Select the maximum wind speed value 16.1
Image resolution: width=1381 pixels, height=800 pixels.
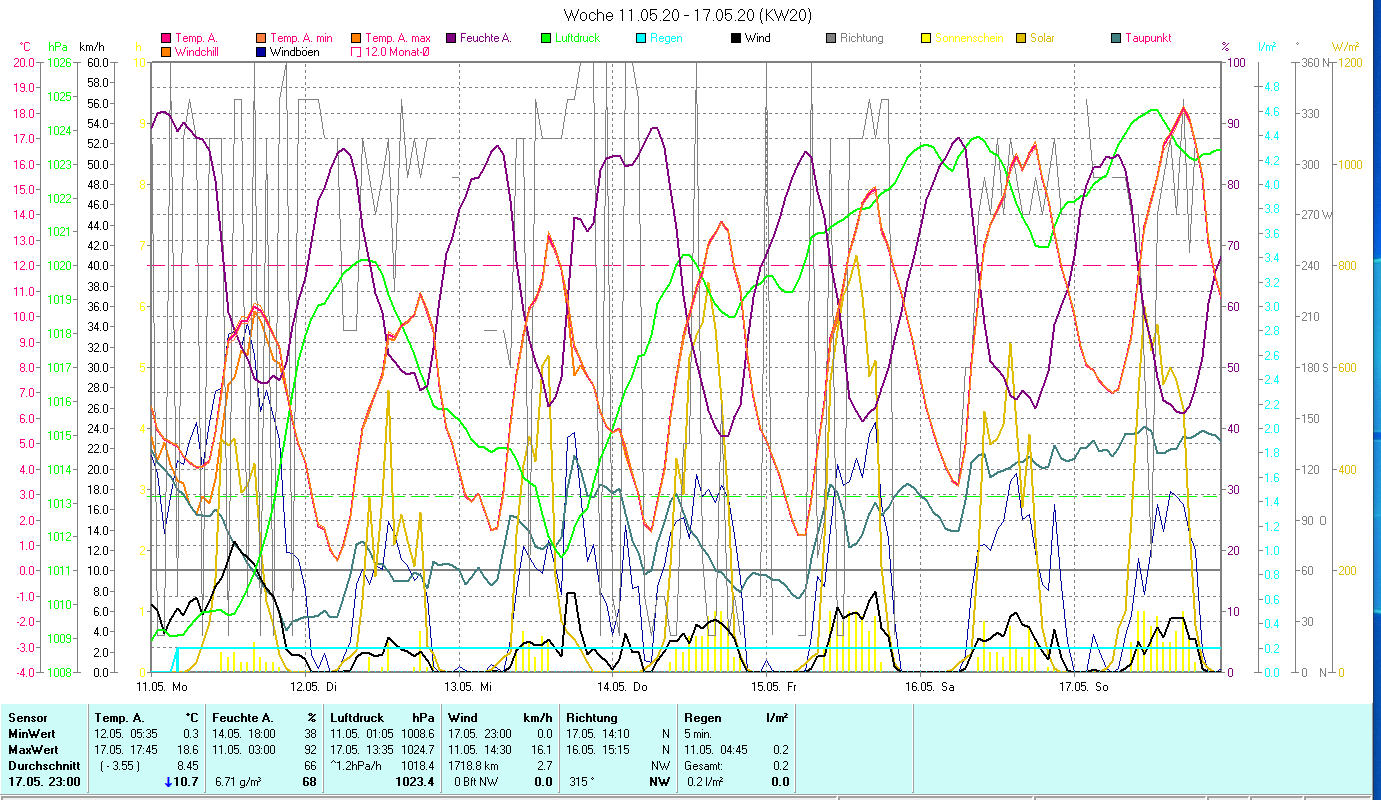click(x=540, y=750)
